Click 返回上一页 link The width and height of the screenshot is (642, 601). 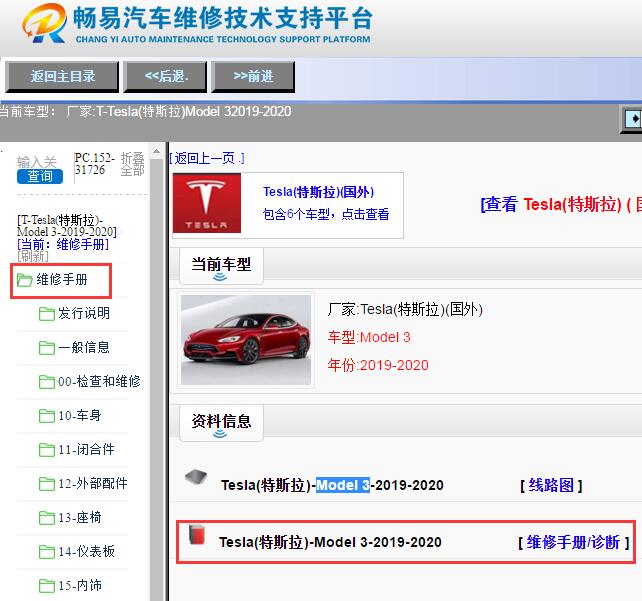pos(207,158)
